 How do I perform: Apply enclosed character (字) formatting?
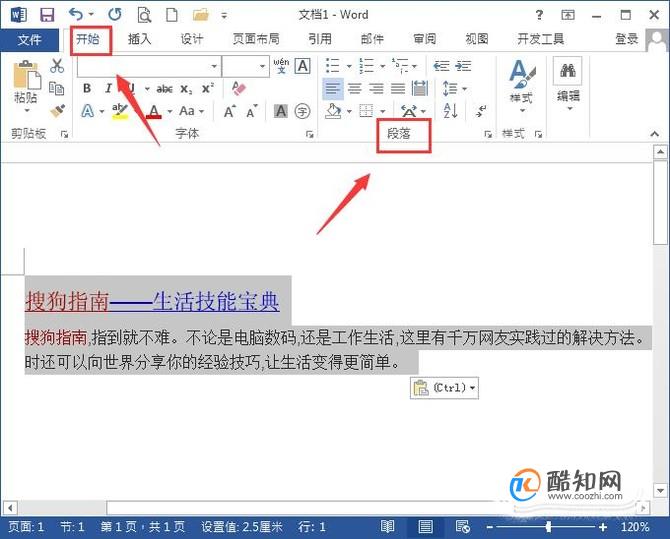tap(303, 112)
